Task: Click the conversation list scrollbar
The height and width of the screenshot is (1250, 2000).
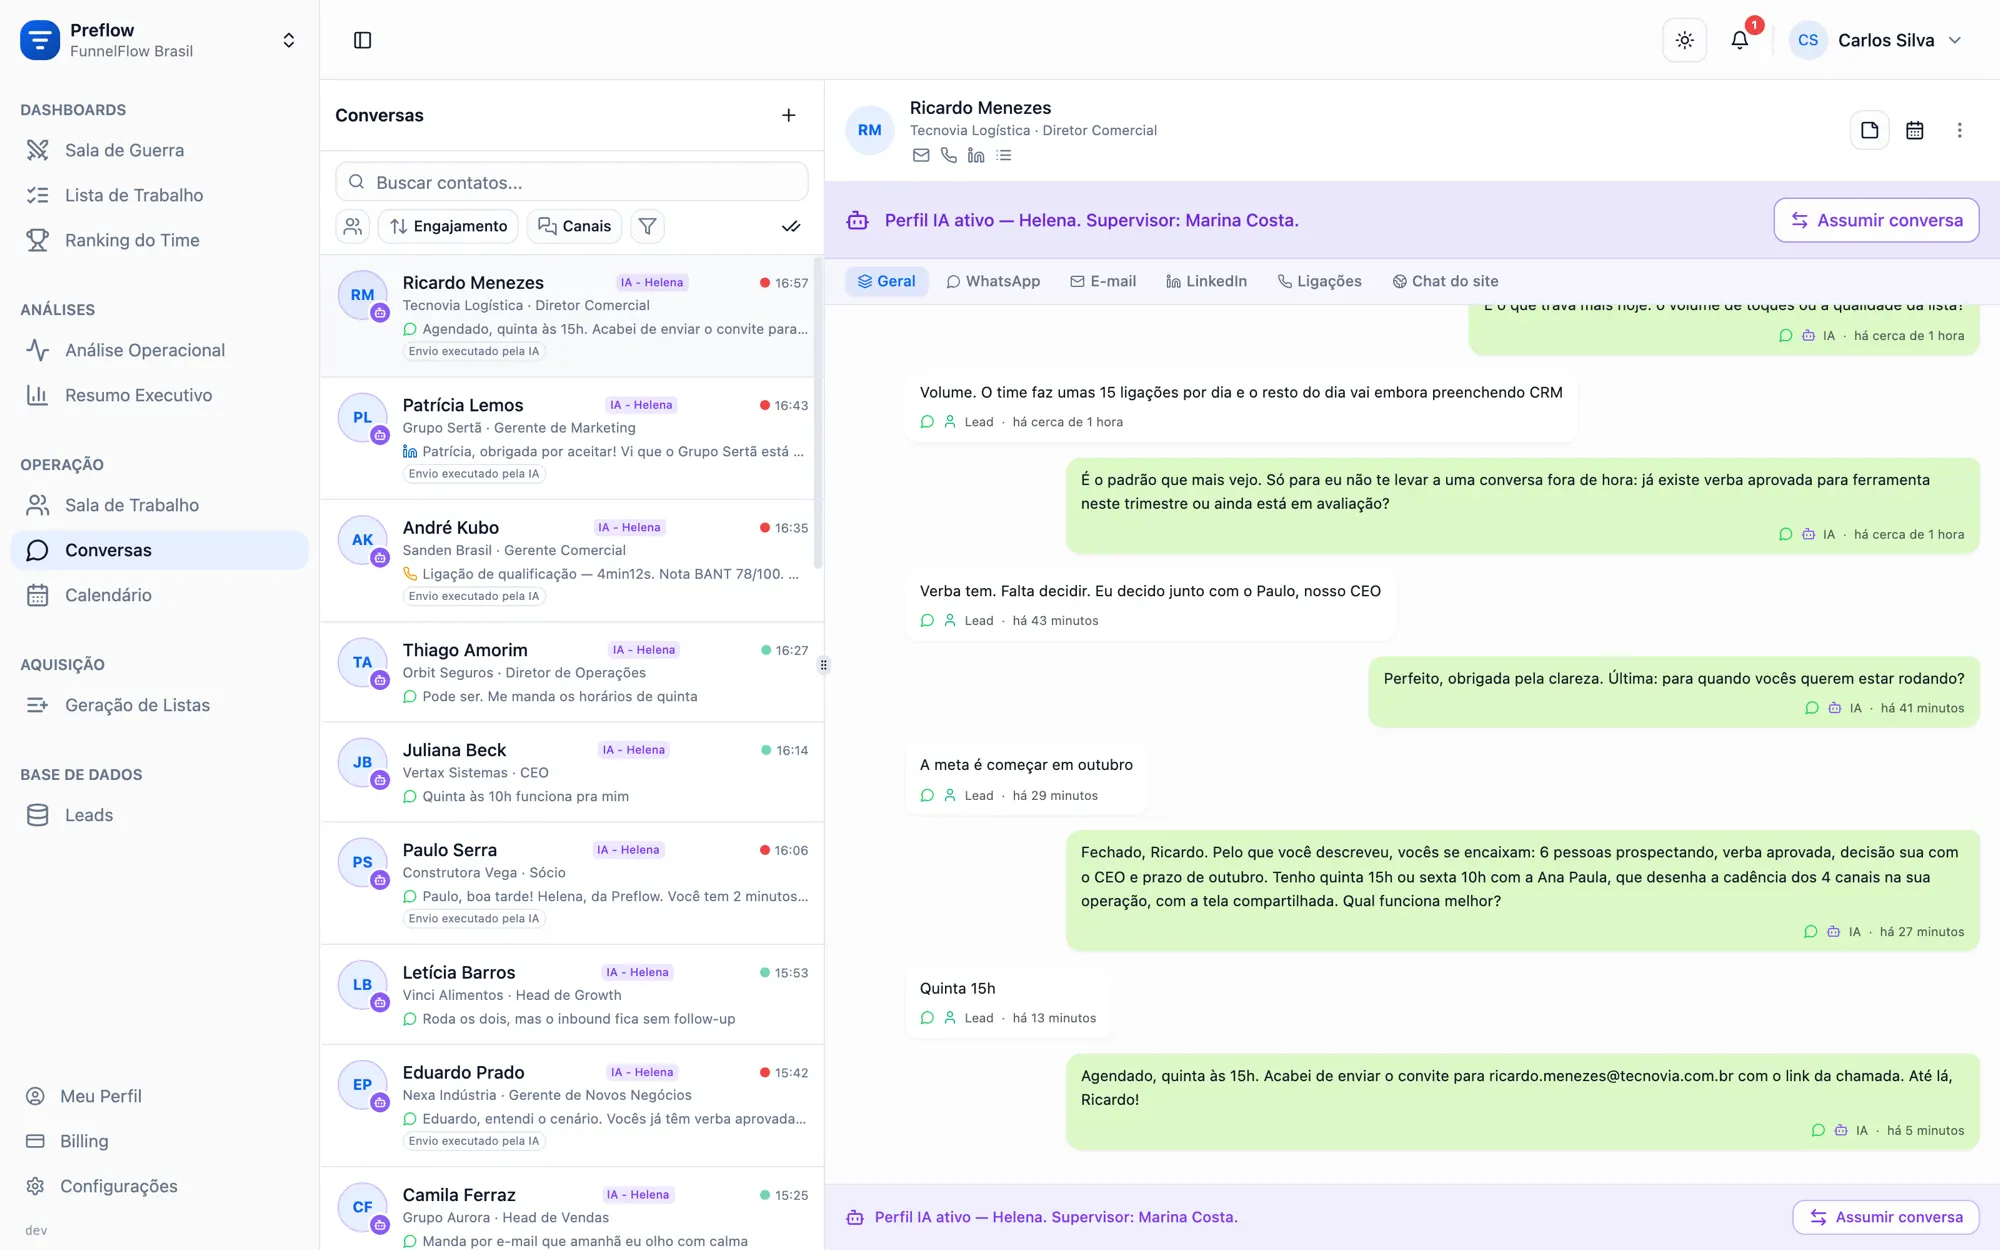Action: 818,415
